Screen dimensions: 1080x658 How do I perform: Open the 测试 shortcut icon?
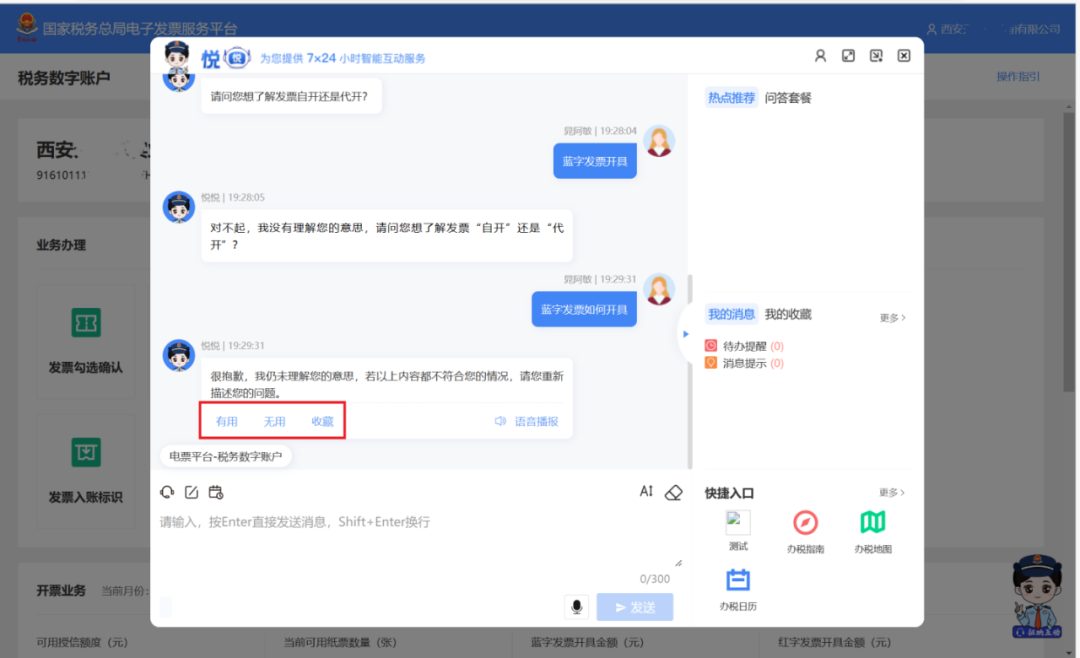738,523
